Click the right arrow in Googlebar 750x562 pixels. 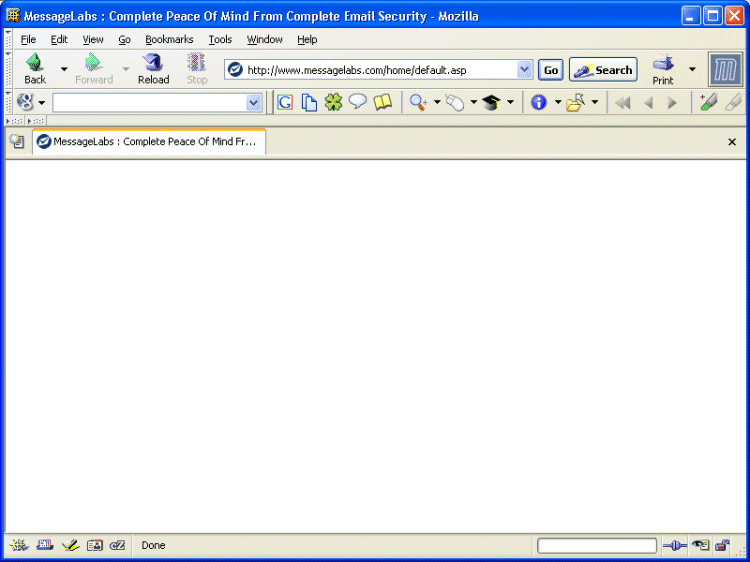(x=672, y=103)
